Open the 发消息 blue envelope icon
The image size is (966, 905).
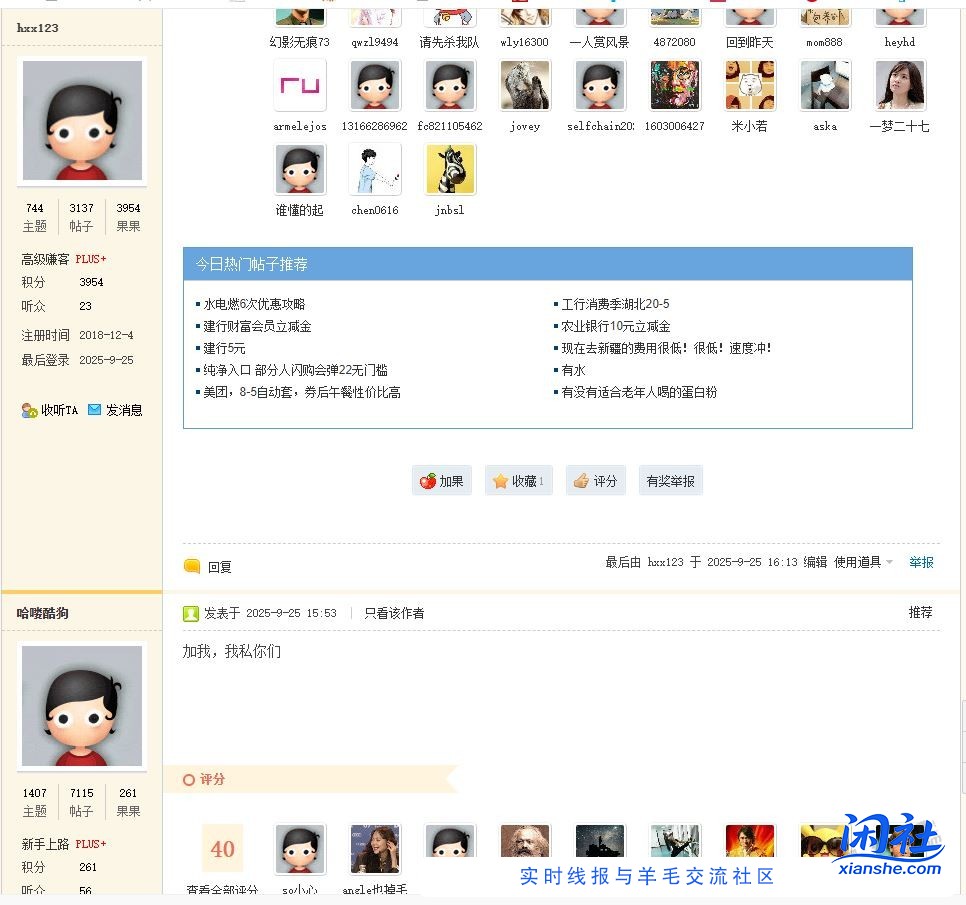(94, 409)
